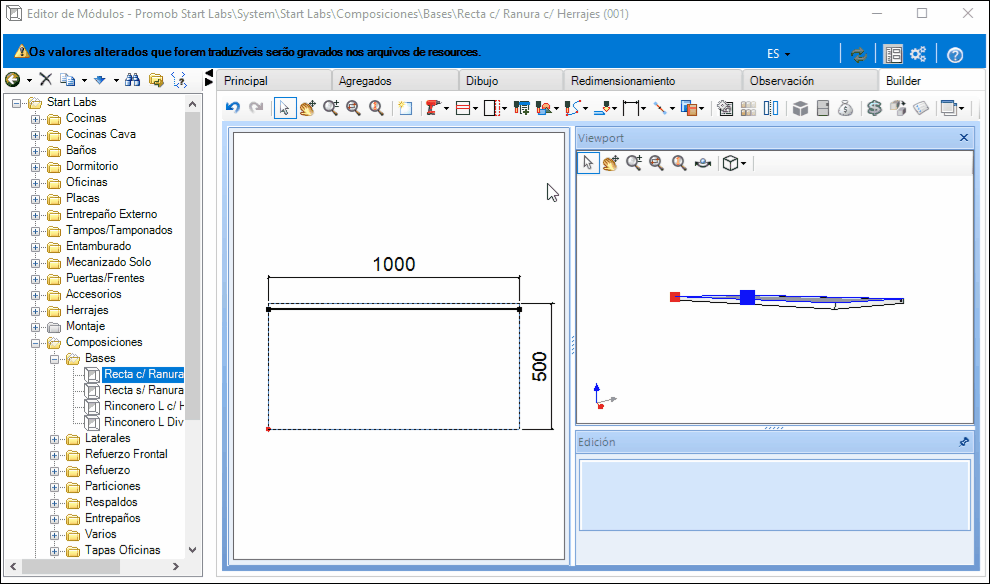The image size is (990, 584).
Task: Open the Viewport cube view dropdown
Action: (x=744, y=164)
